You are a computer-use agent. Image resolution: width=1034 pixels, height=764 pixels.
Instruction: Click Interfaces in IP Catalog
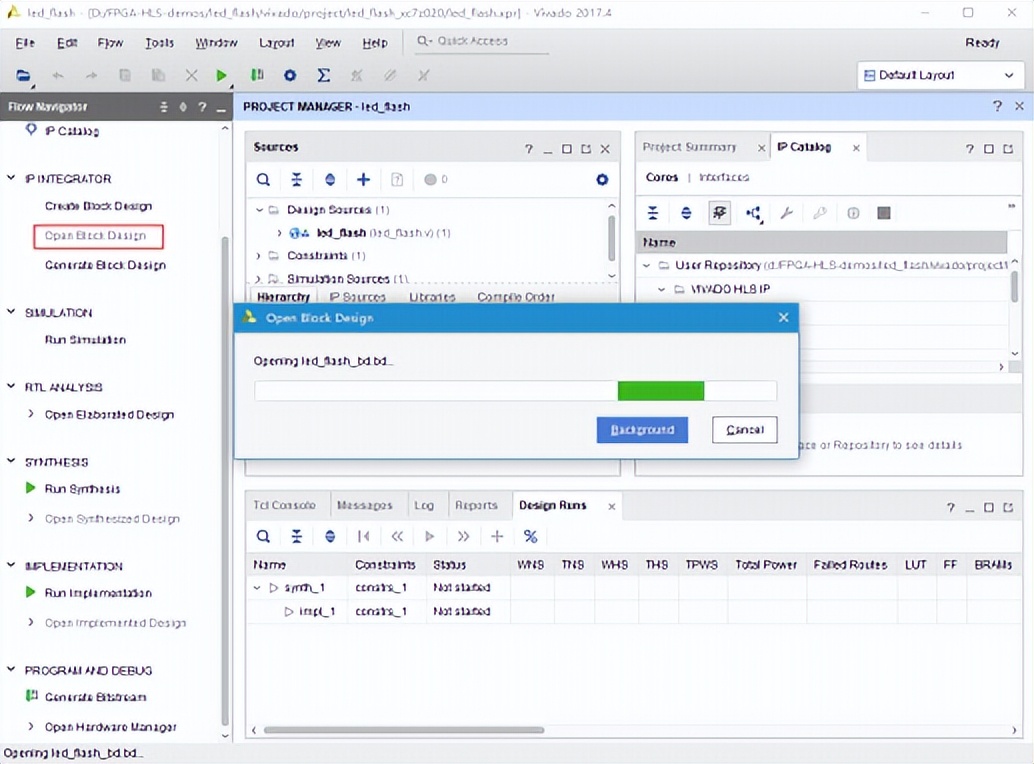[723, 177]
